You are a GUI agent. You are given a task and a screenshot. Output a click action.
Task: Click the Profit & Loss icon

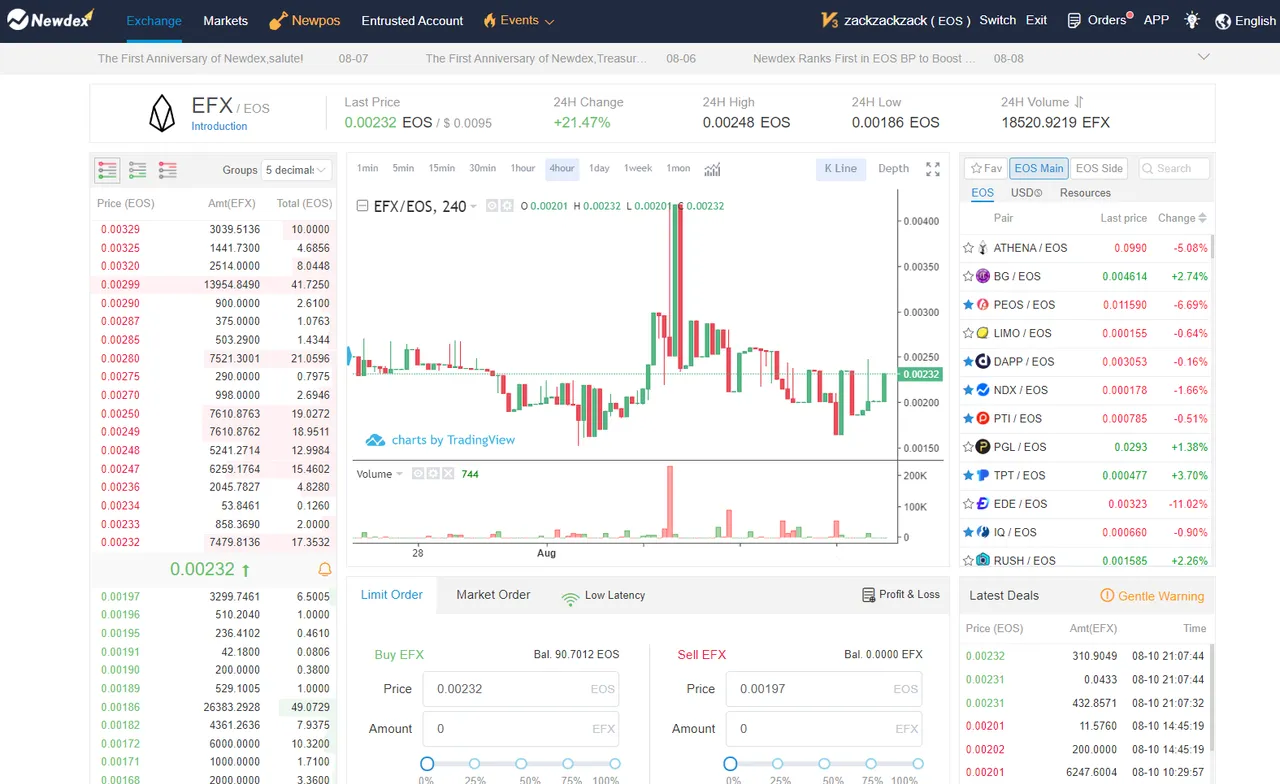coord(868,595)
